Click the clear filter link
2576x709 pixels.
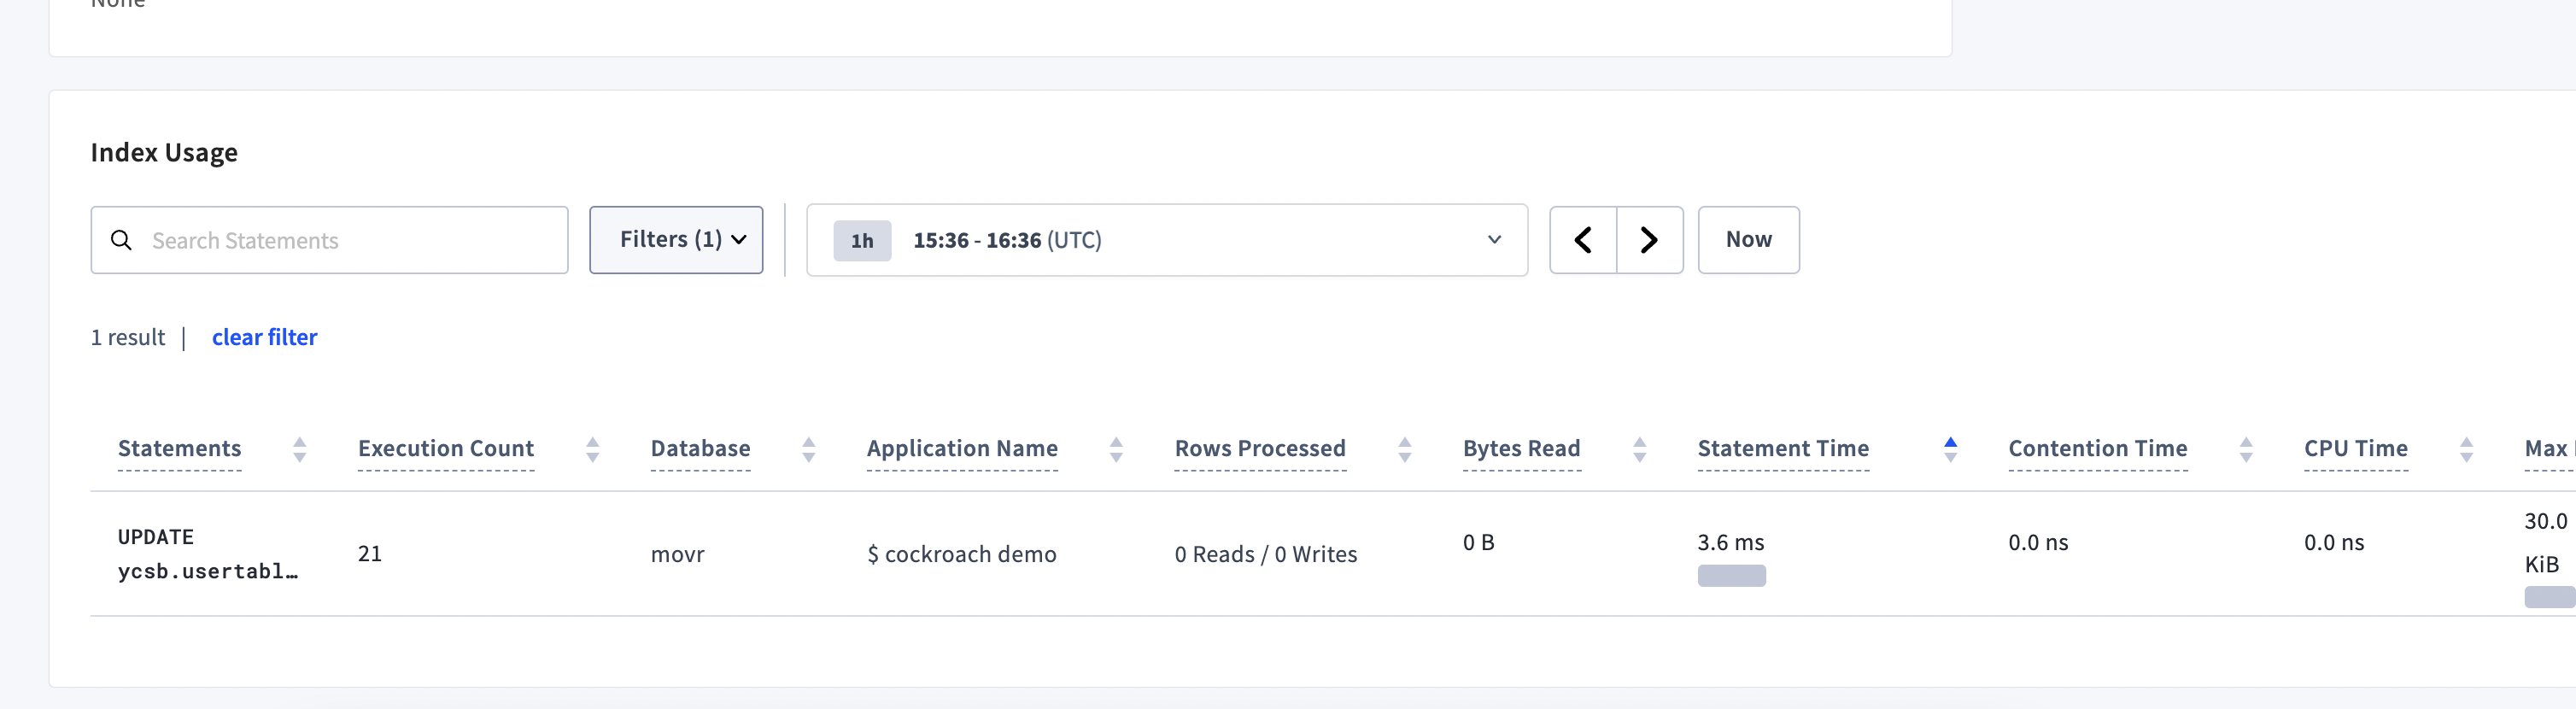pos(264,338)
